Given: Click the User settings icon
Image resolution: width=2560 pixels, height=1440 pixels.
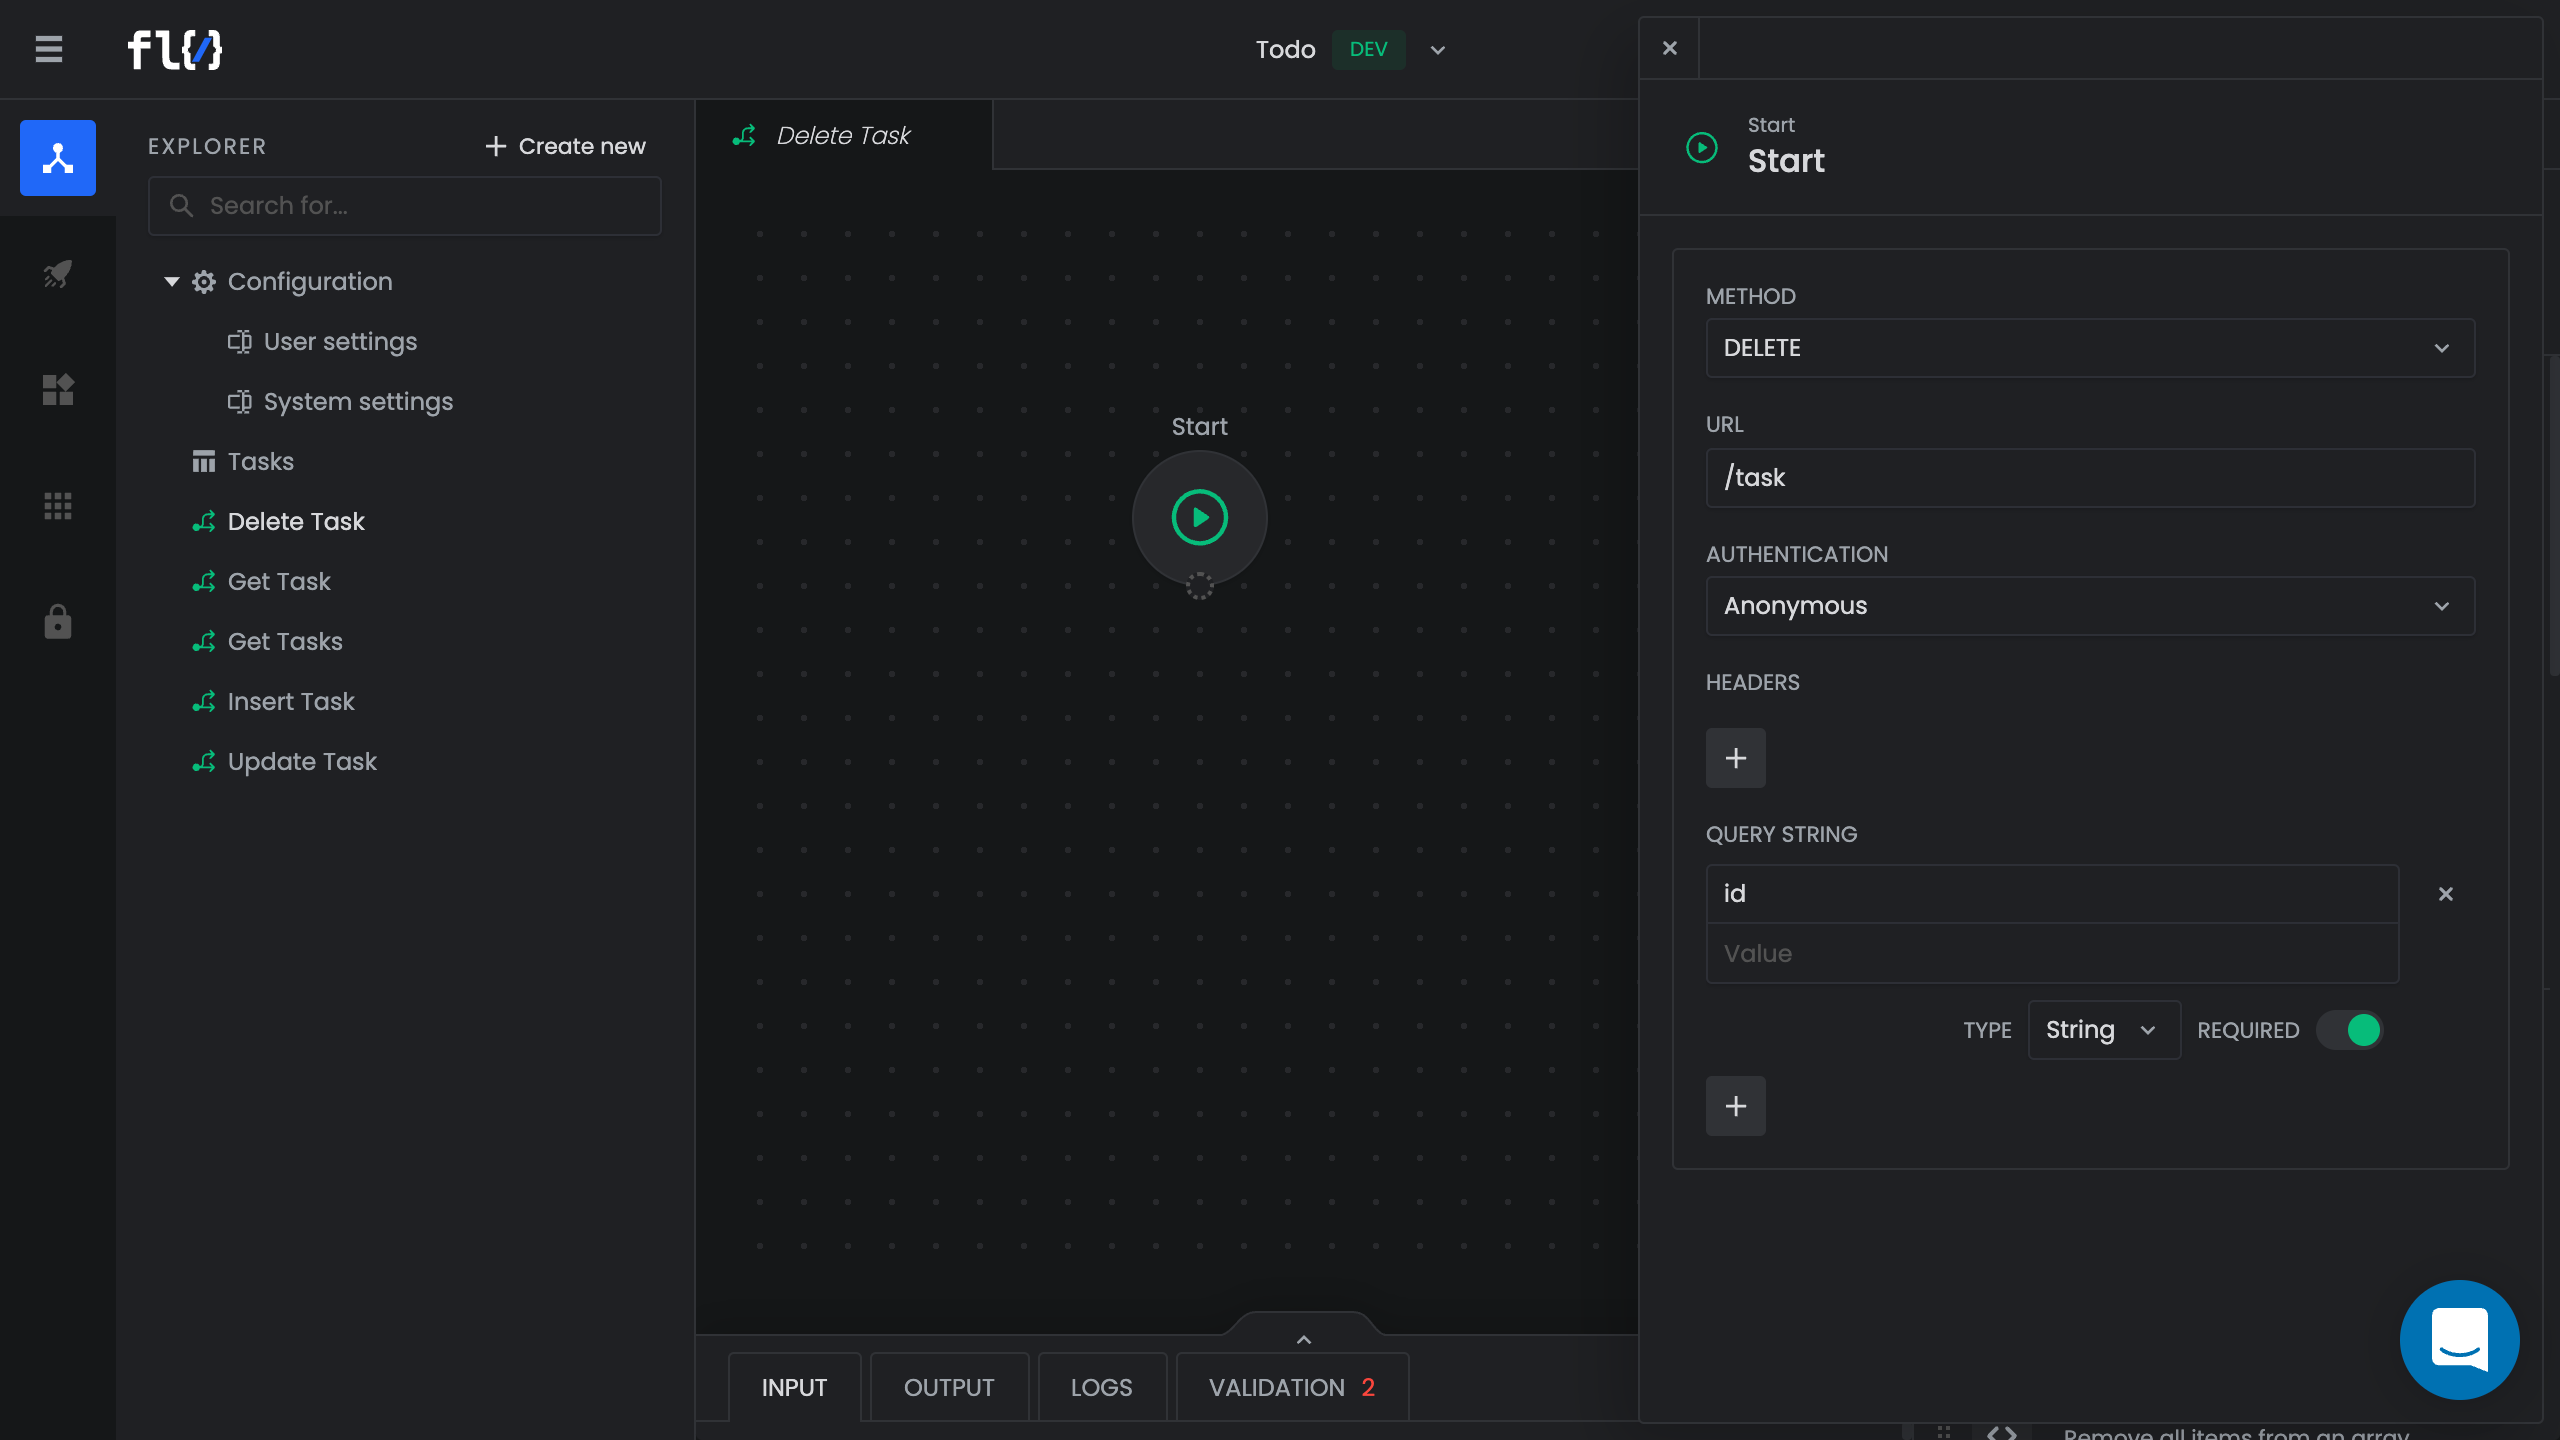Looking at the screenshot, I should coord(240,342).
